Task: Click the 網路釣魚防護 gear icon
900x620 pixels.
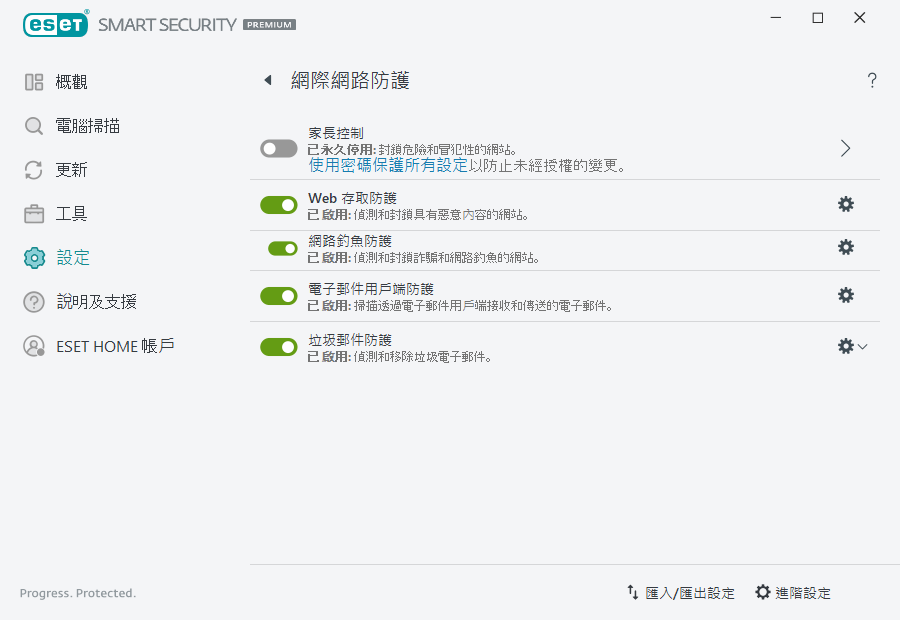Action: pyautogui.click(x=846, y=247)
